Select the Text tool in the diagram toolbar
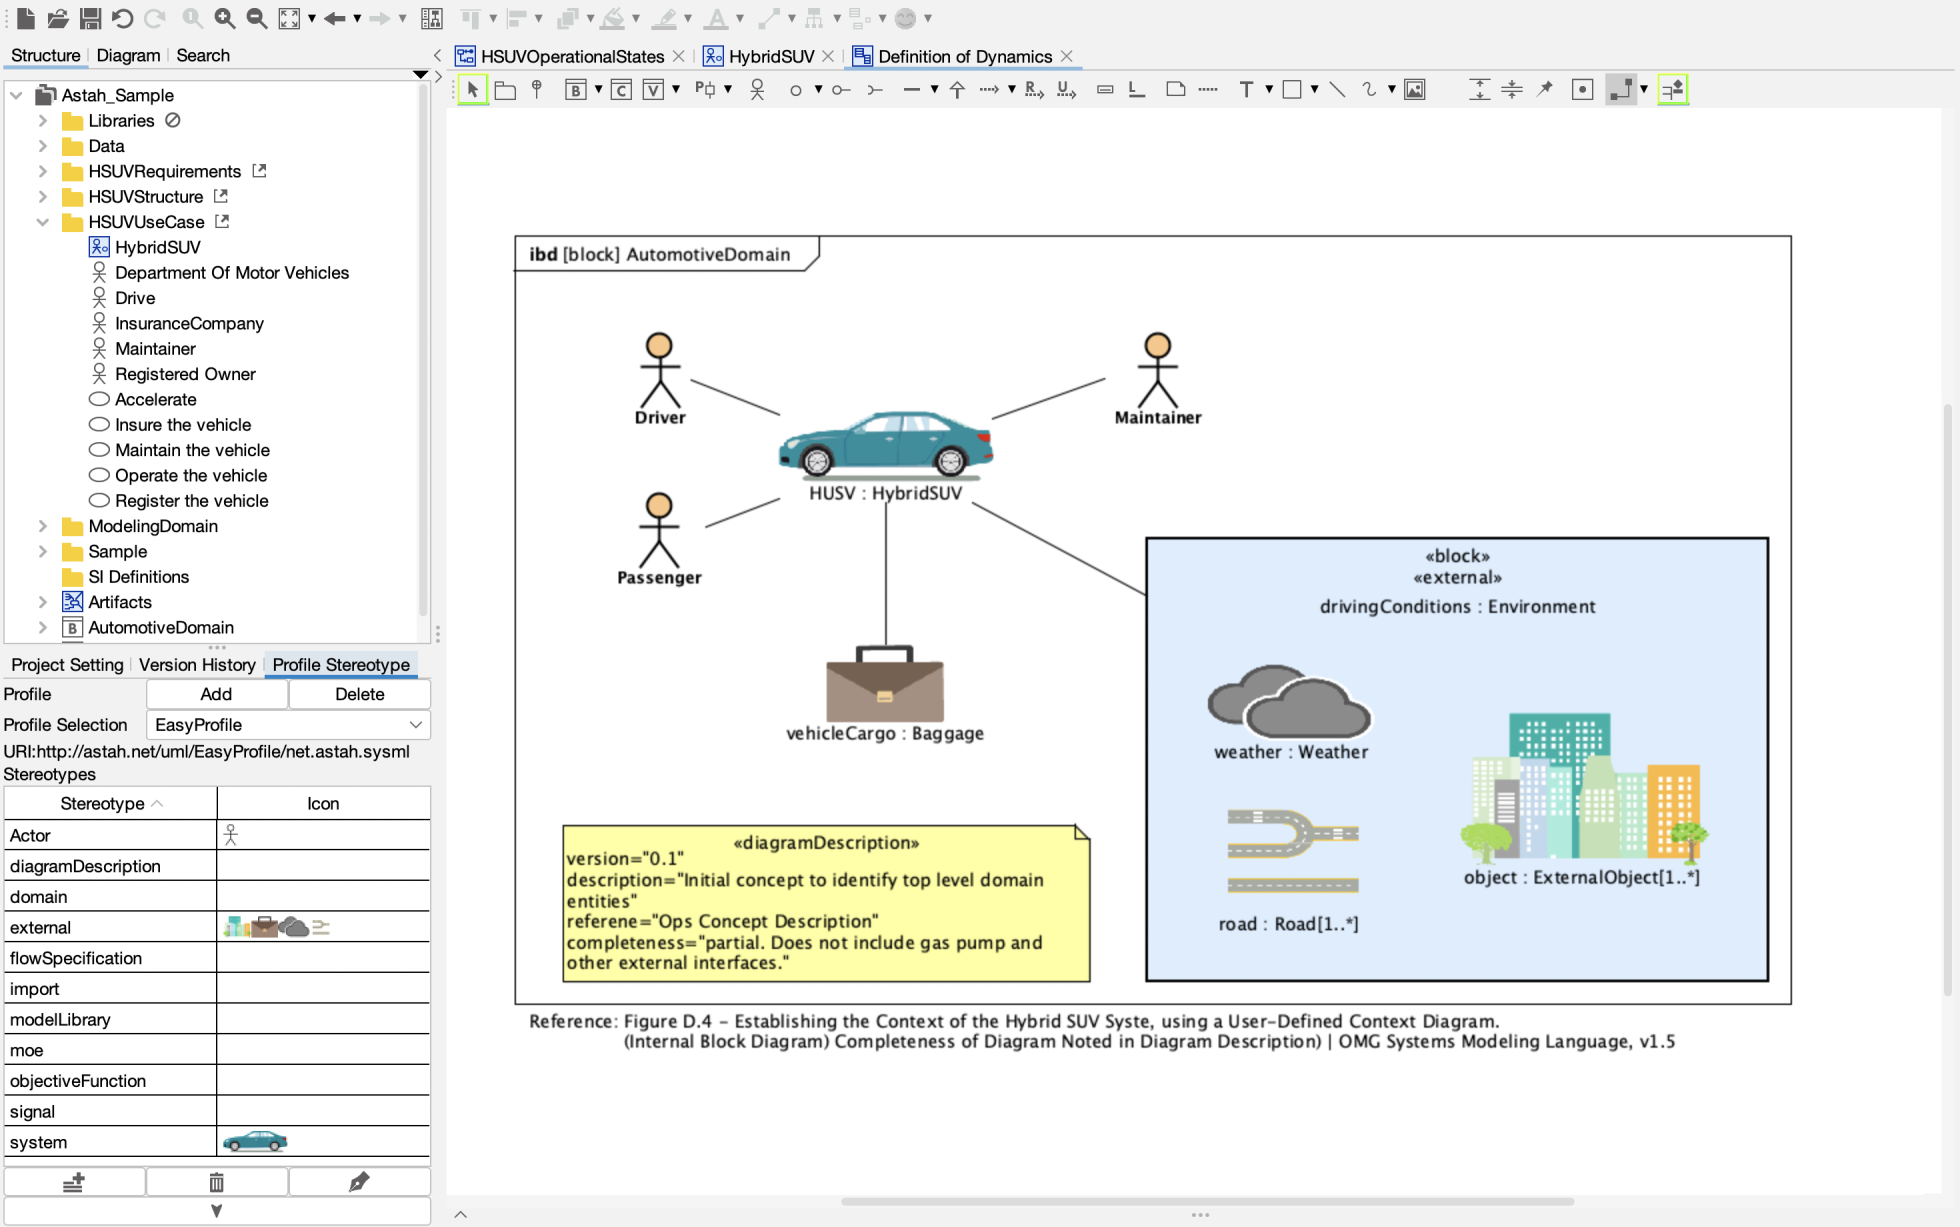The width and height of the screenshot is (1960, 1227). [x=1248, y=89]
